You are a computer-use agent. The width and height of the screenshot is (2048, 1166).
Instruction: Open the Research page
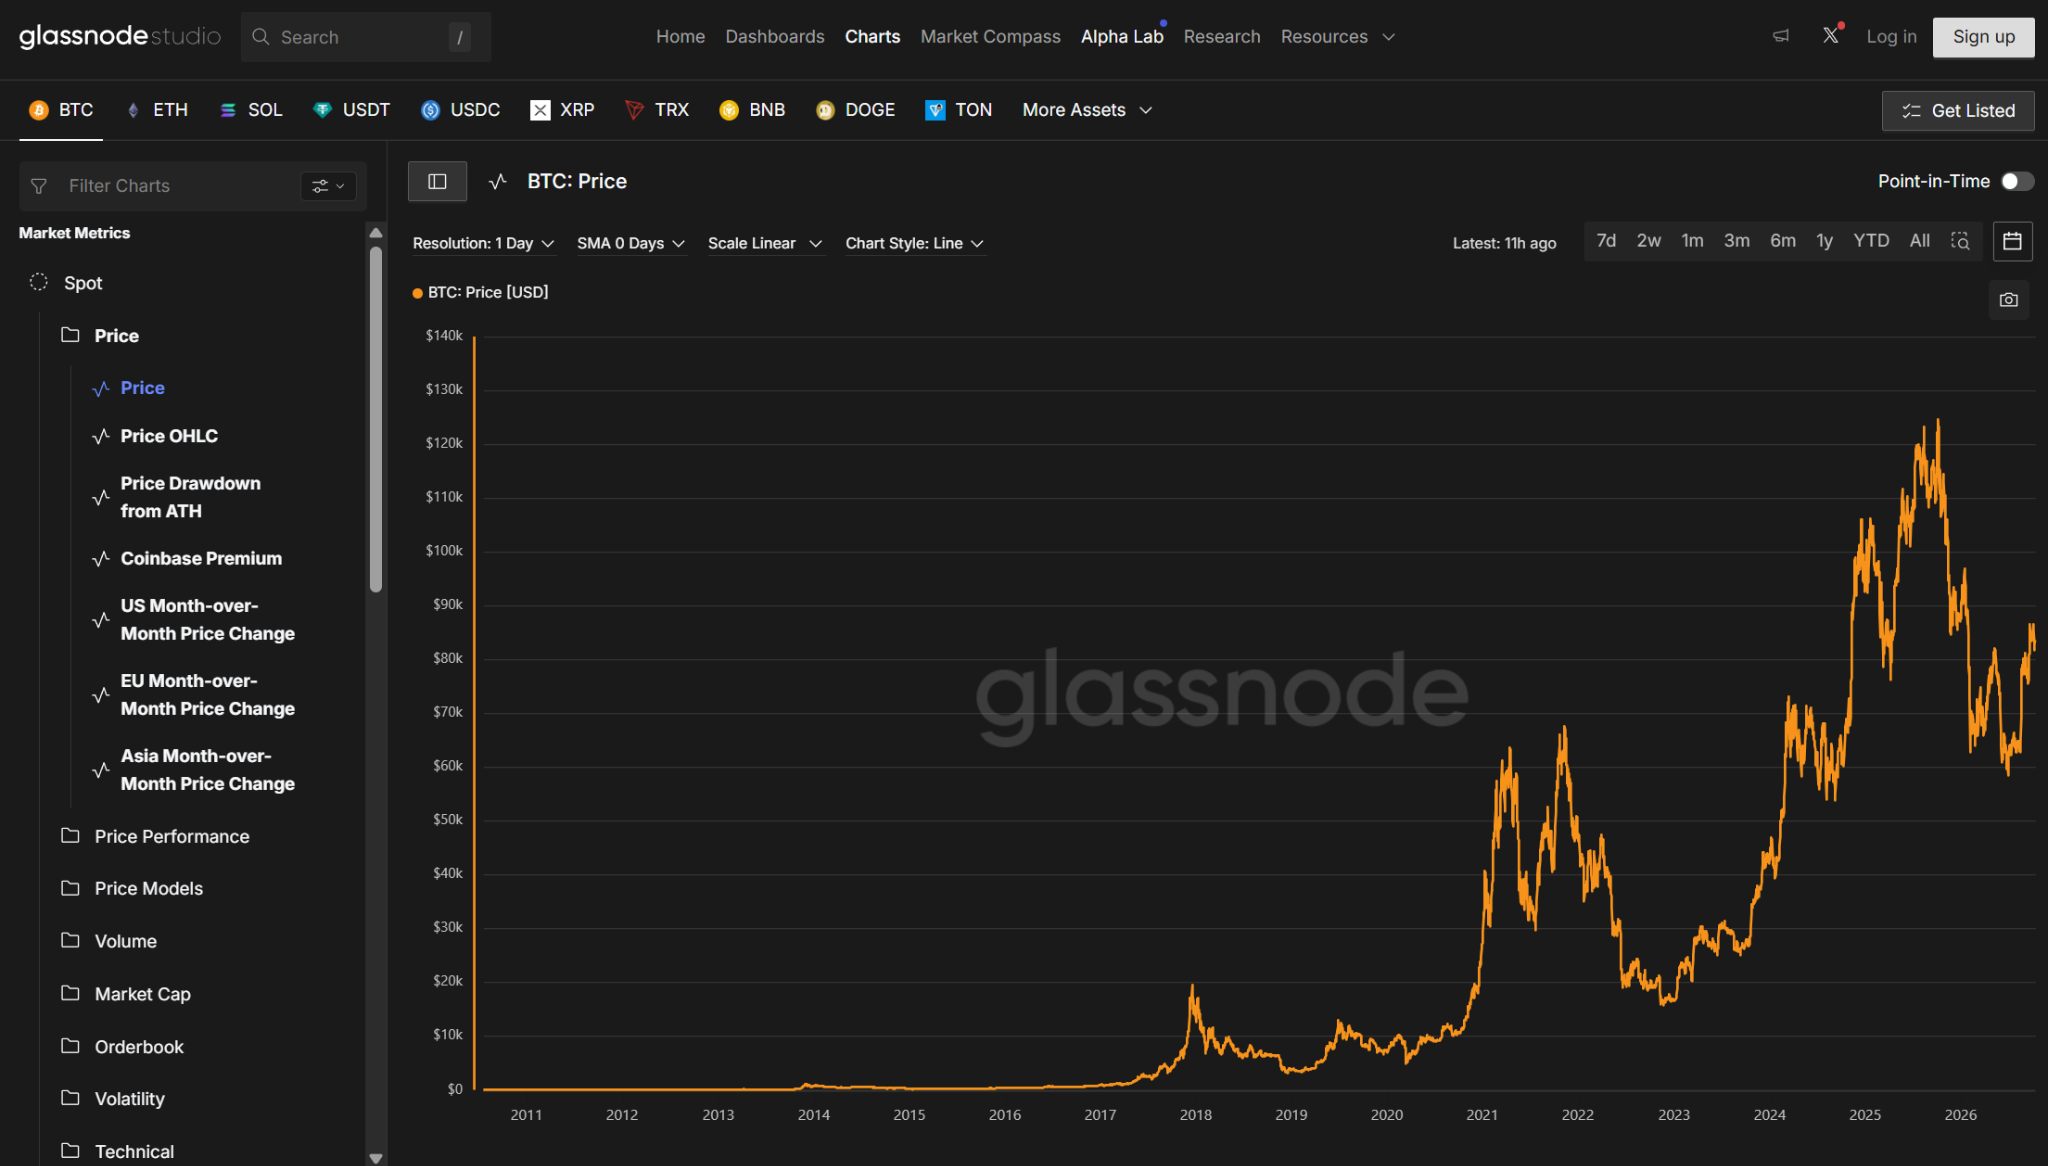[x=1222, y=37]
